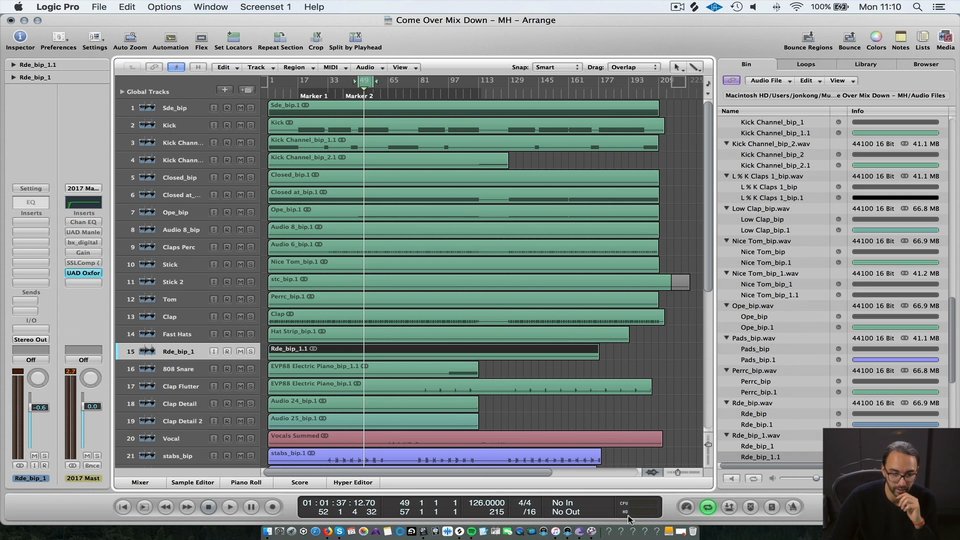
Task: Open the Sample Editor tab
Action: (x=192, y=482)
